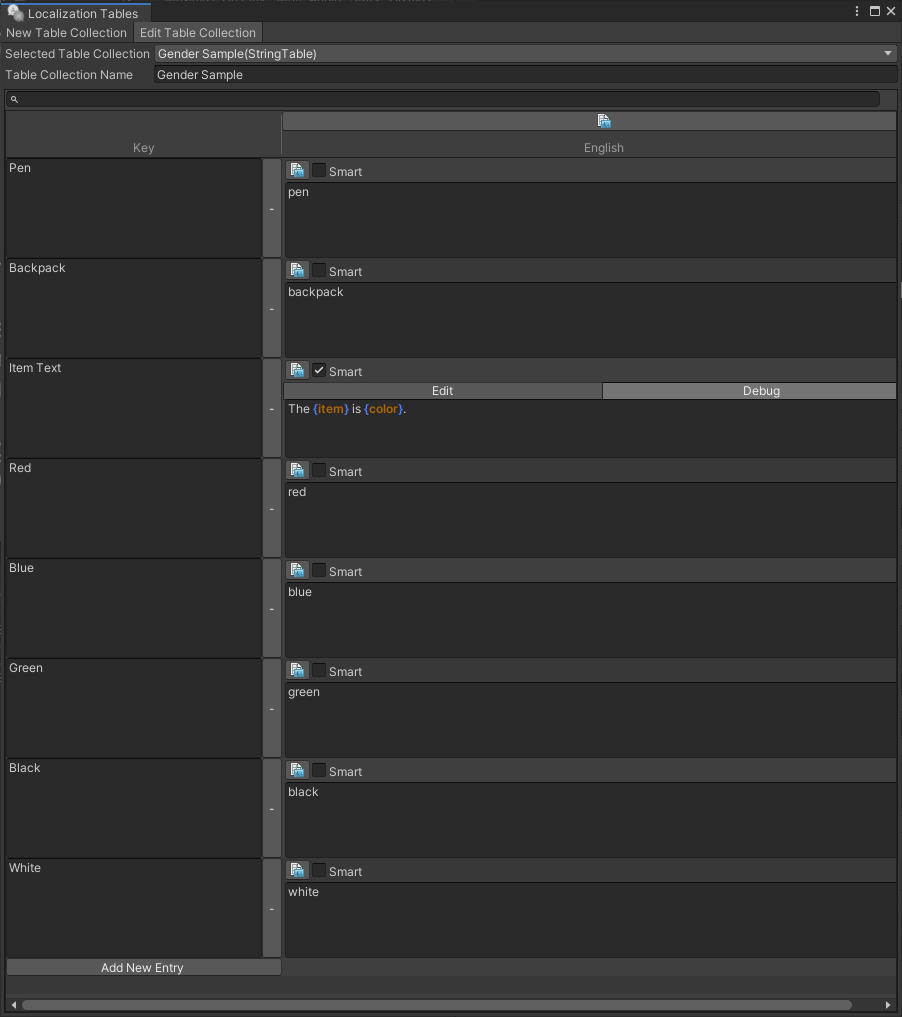Open the window options three-dot menu

coord(857,11)
